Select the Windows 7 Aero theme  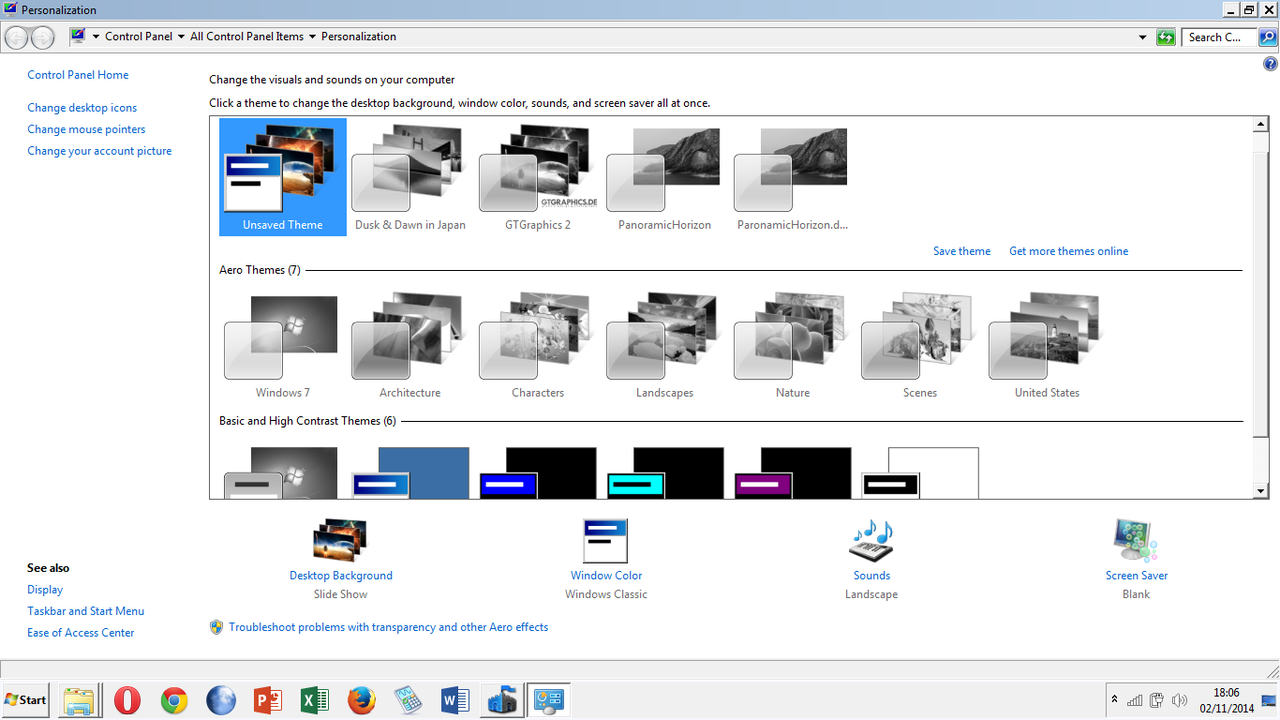pos(283,346)
